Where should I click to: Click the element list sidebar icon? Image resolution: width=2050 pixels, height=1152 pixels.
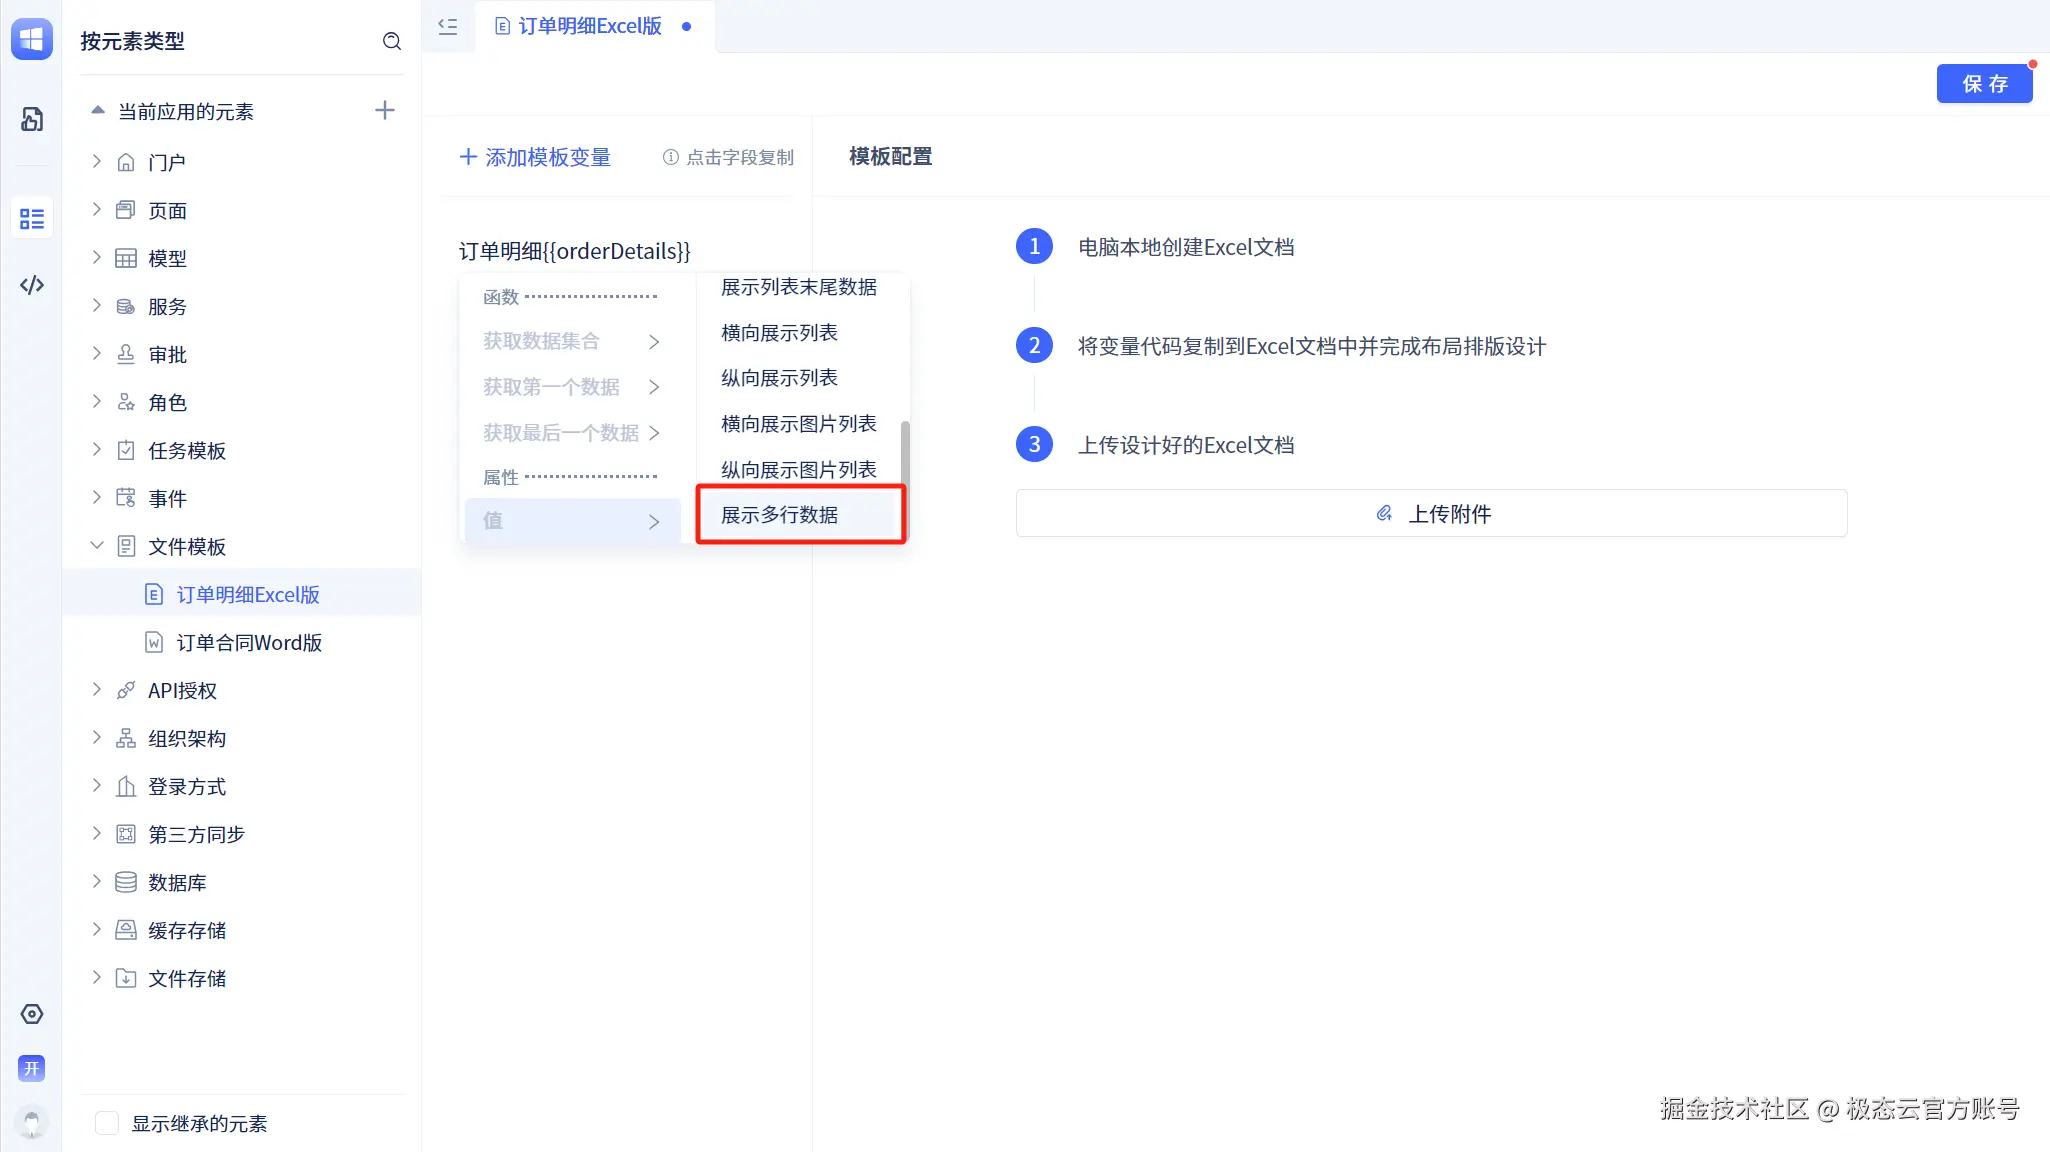coord(32,218)
